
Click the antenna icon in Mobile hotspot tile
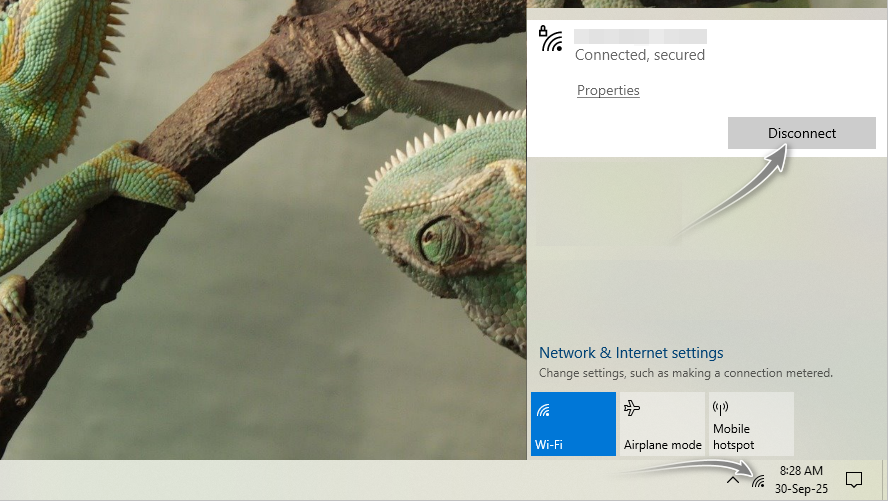point(720,408)
